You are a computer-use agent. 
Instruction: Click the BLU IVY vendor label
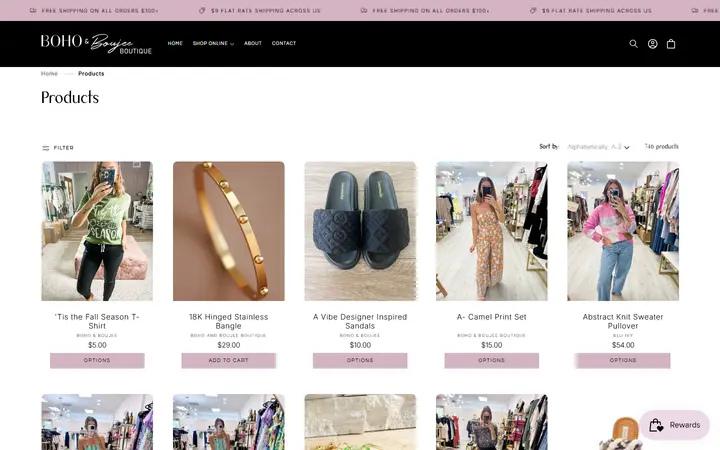click(623, 336)
